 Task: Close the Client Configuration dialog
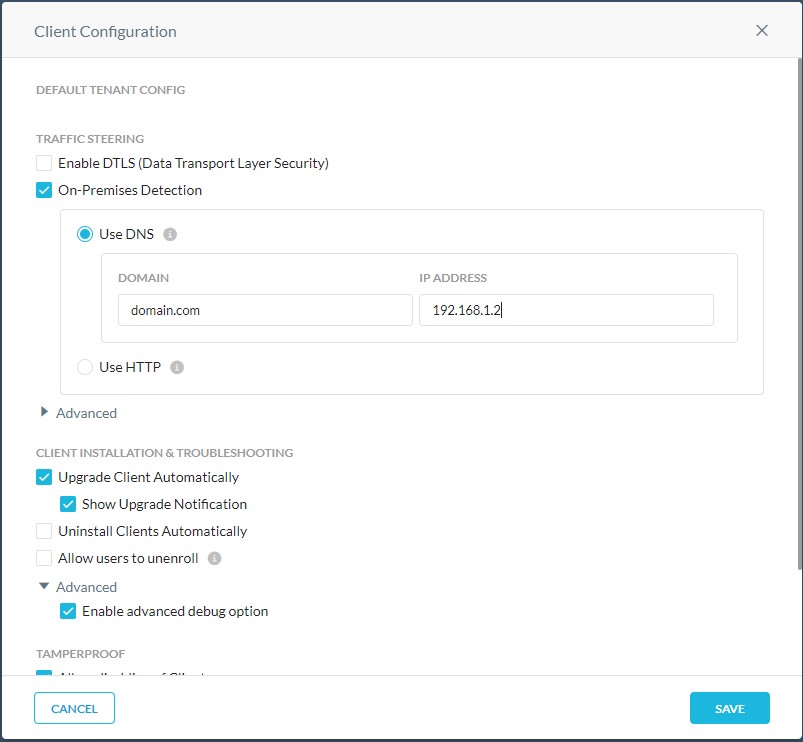pyautogui.click(x=762, y=30)
